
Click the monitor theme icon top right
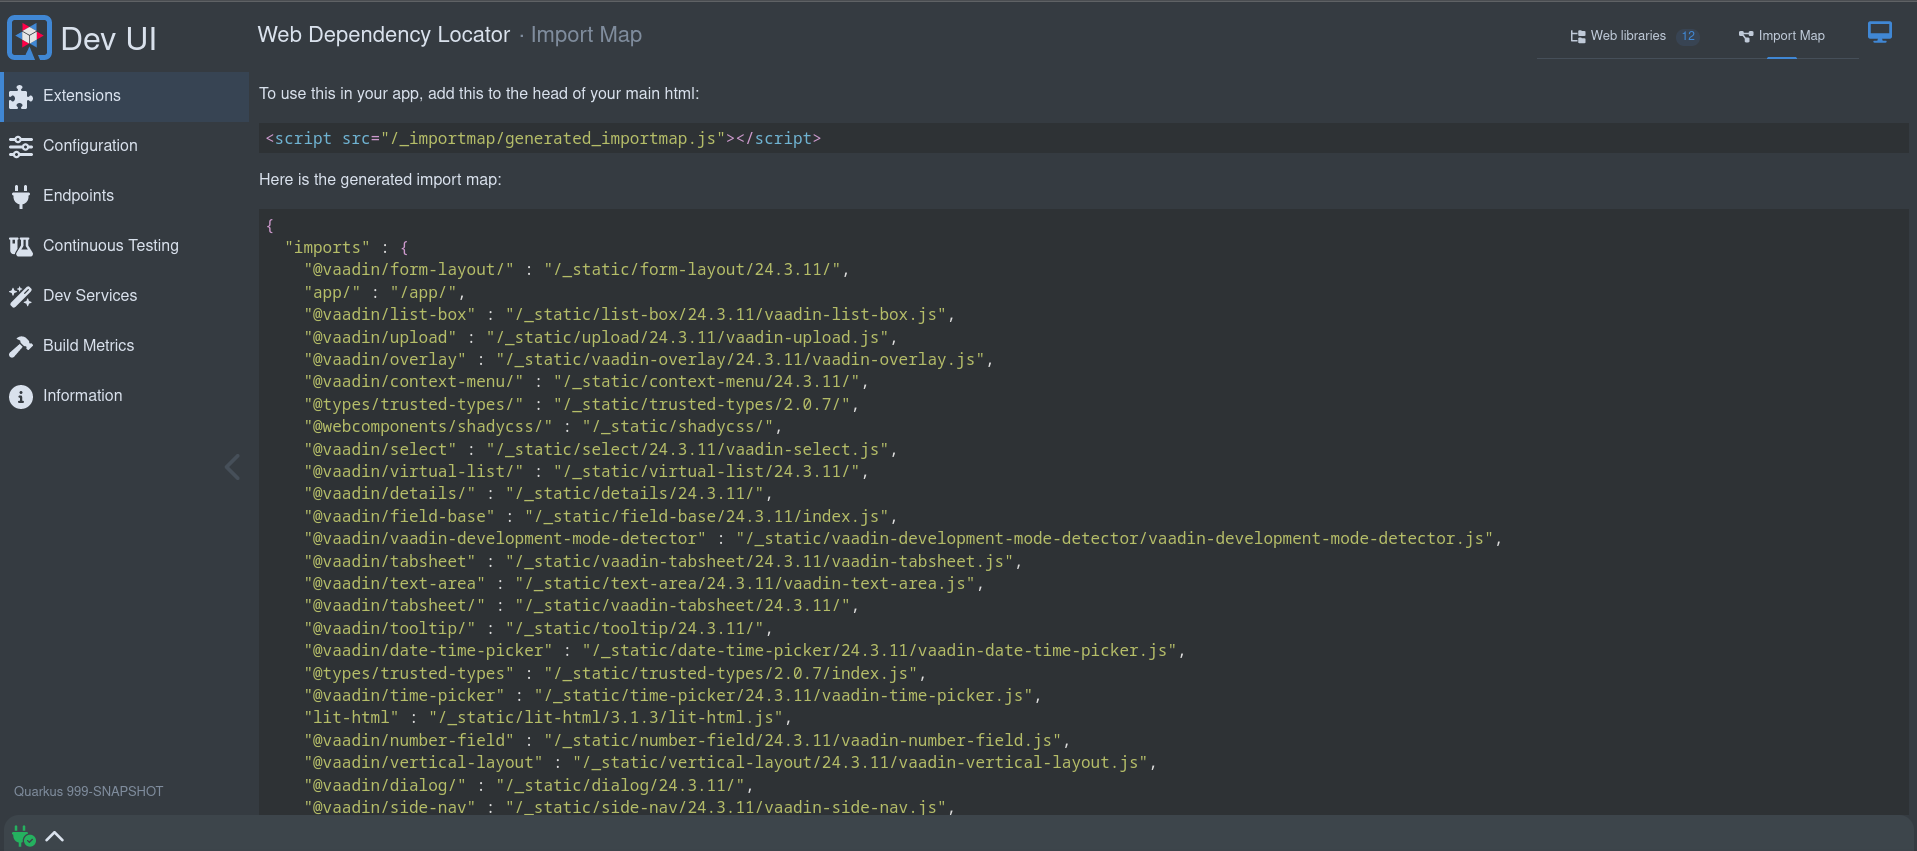pos(1880,33)
